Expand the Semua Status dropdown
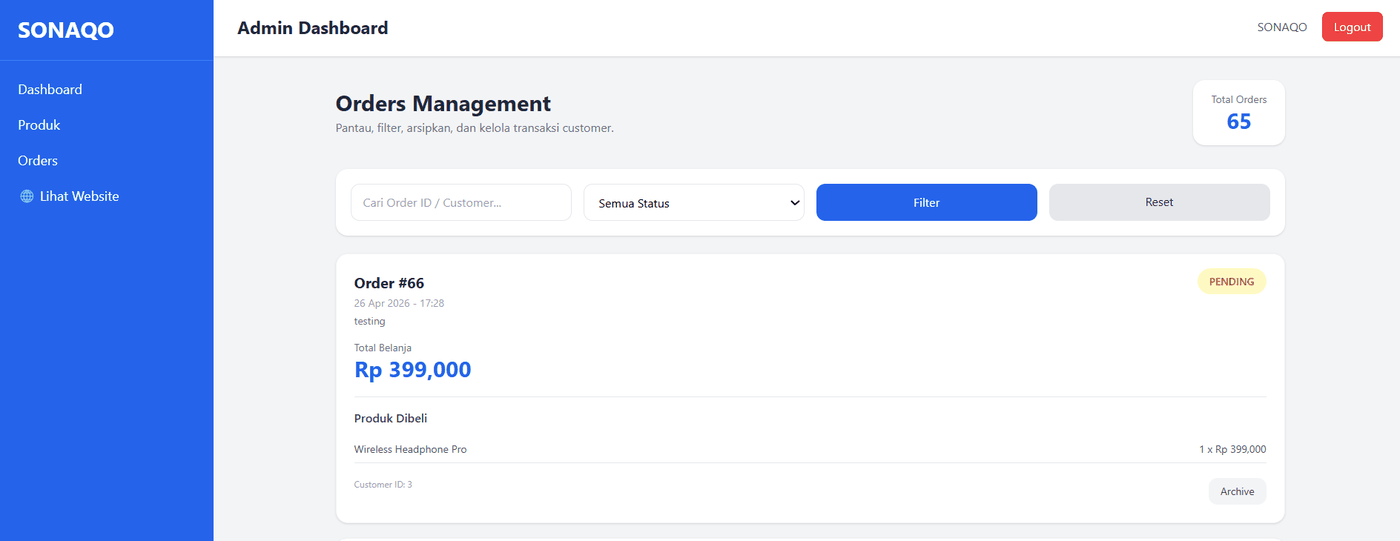The height and width of the screenshot is (541, 1400). (x=694, y=202)
